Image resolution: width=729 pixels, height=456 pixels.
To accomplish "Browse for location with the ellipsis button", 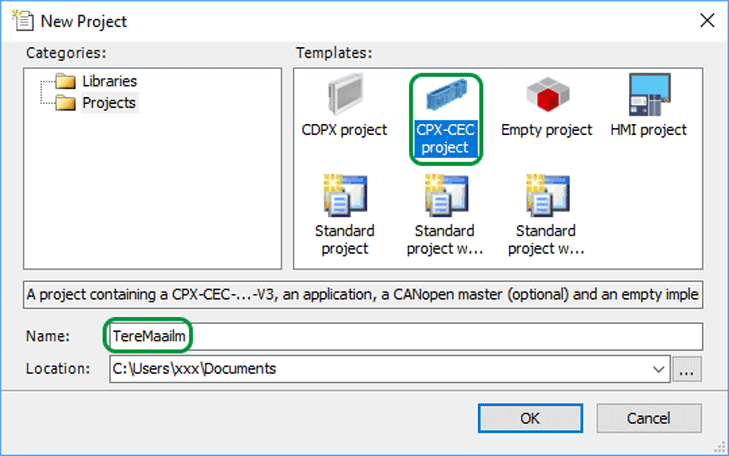I will [687, 370].
